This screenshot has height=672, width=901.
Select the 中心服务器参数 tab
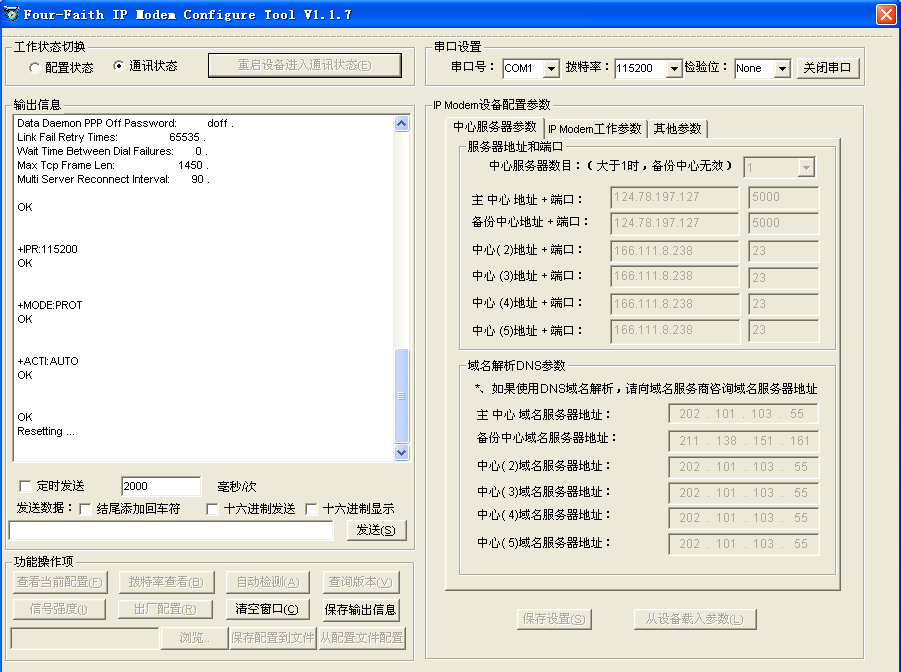click(x=495, y=128)
